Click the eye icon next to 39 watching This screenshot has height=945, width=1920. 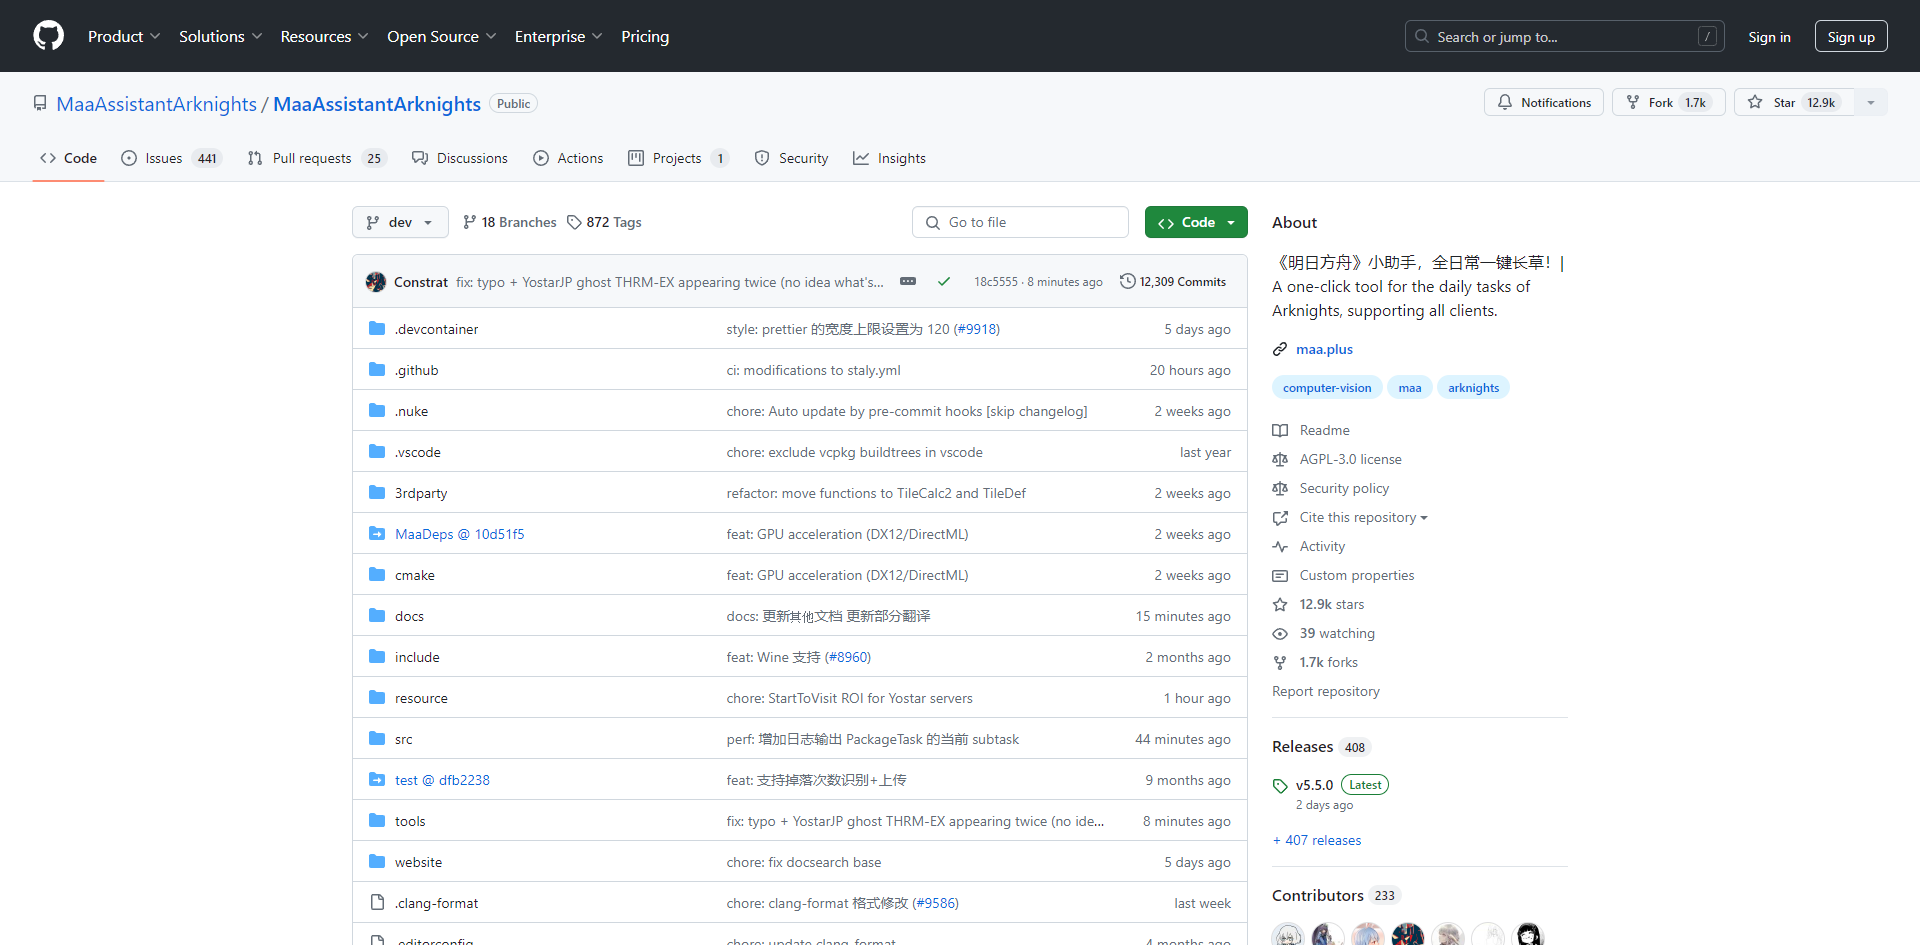(1280, 633)
